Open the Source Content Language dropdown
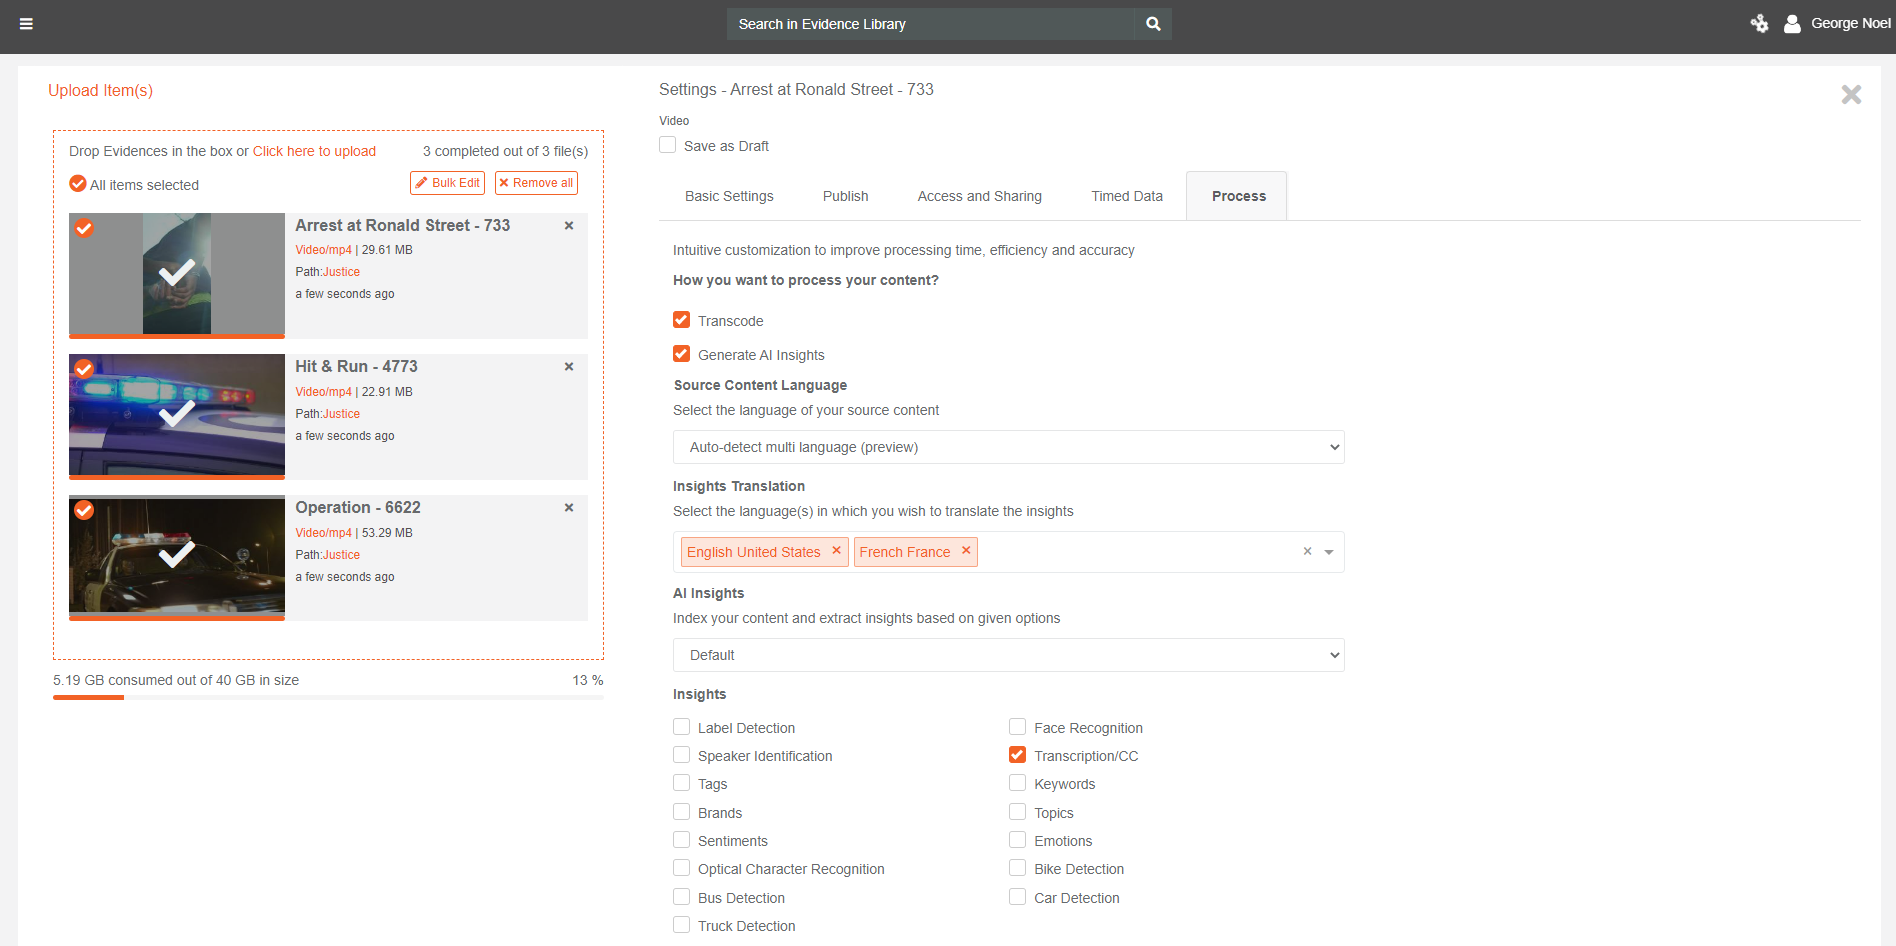The image size is (1896, 946). 1008,447
